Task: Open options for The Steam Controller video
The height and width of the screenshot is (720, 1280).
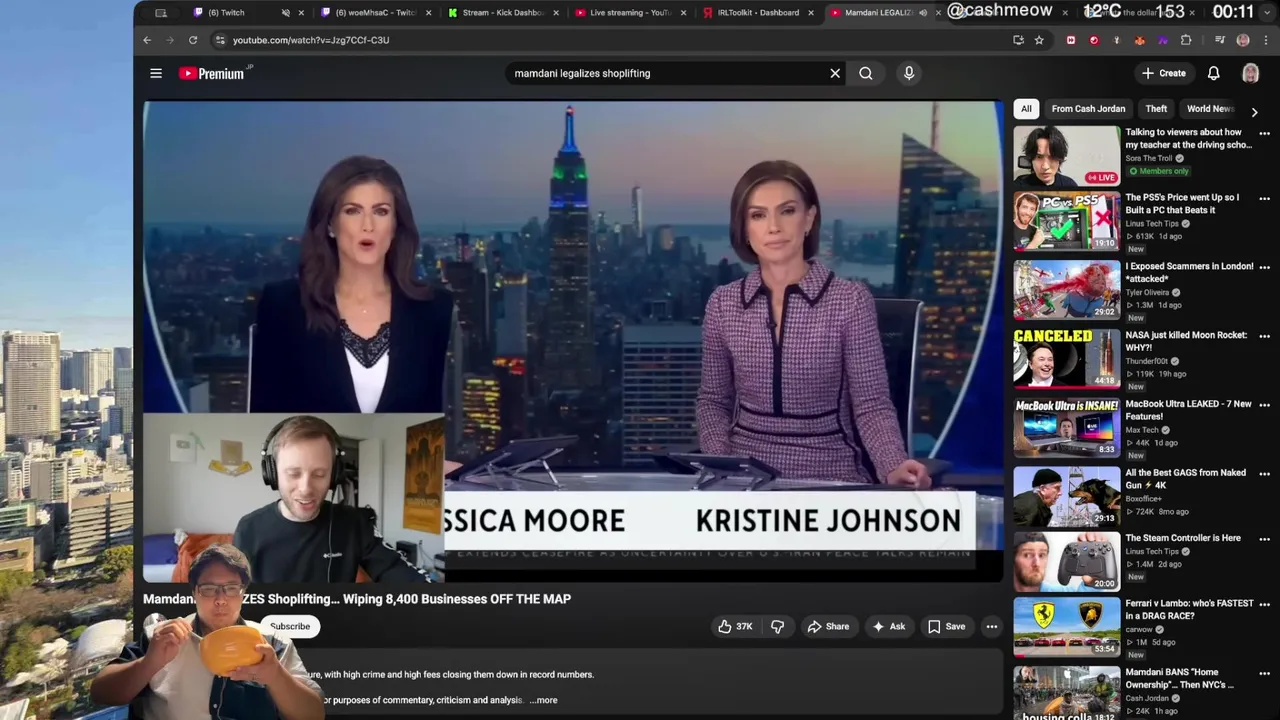Action: (1264, 539)
